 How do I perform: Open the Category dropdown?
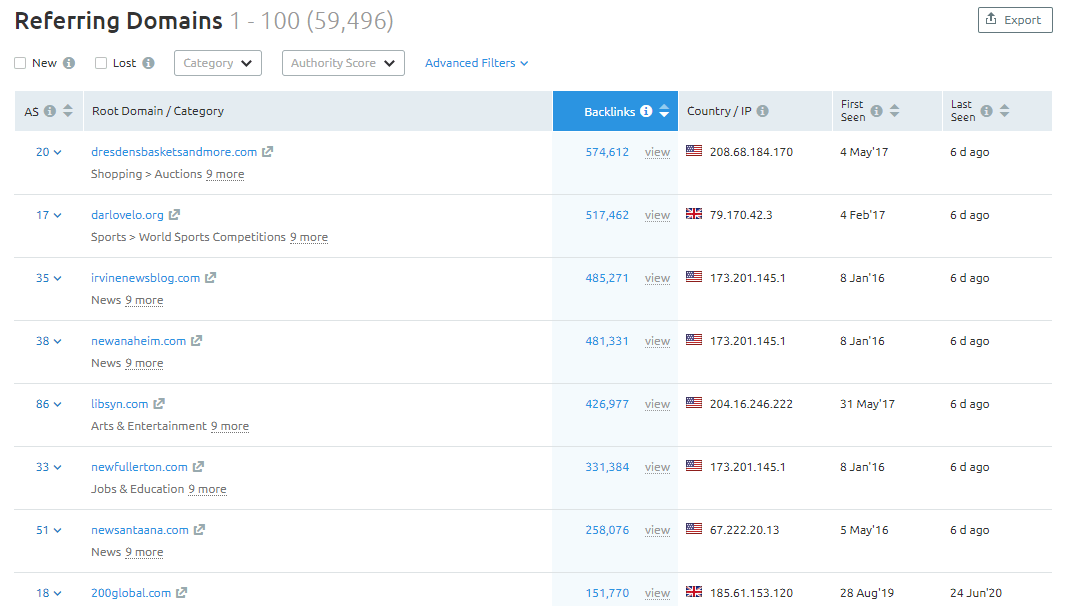(x=218, y=63)
